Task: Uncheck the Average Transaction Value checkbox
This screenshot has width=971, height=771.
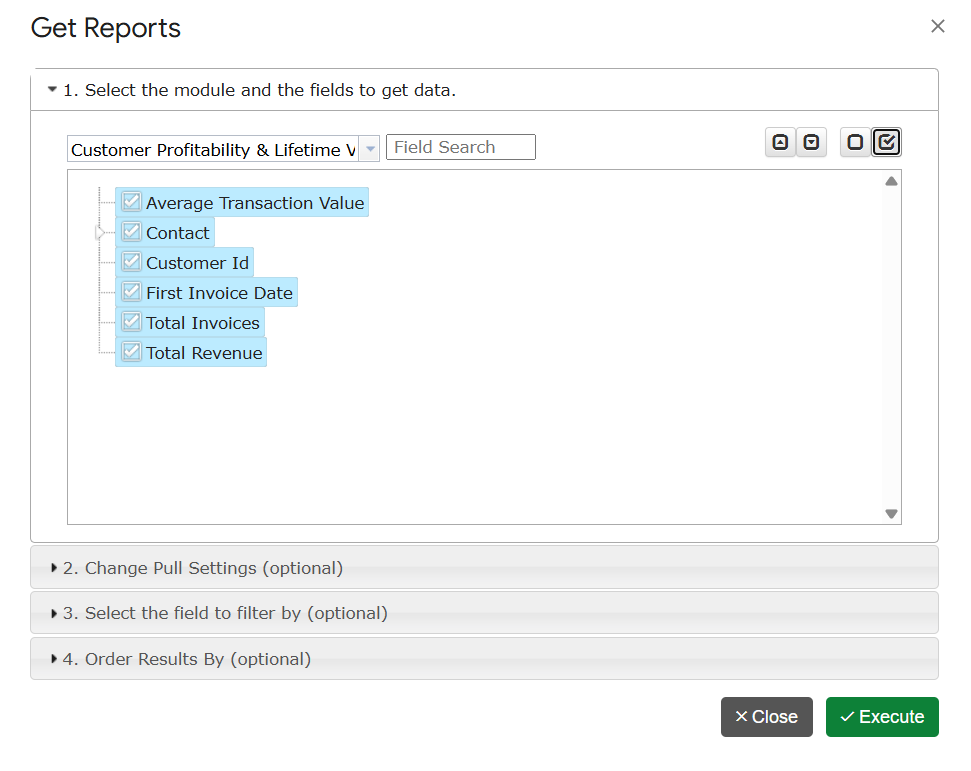Action: [131, 202]
